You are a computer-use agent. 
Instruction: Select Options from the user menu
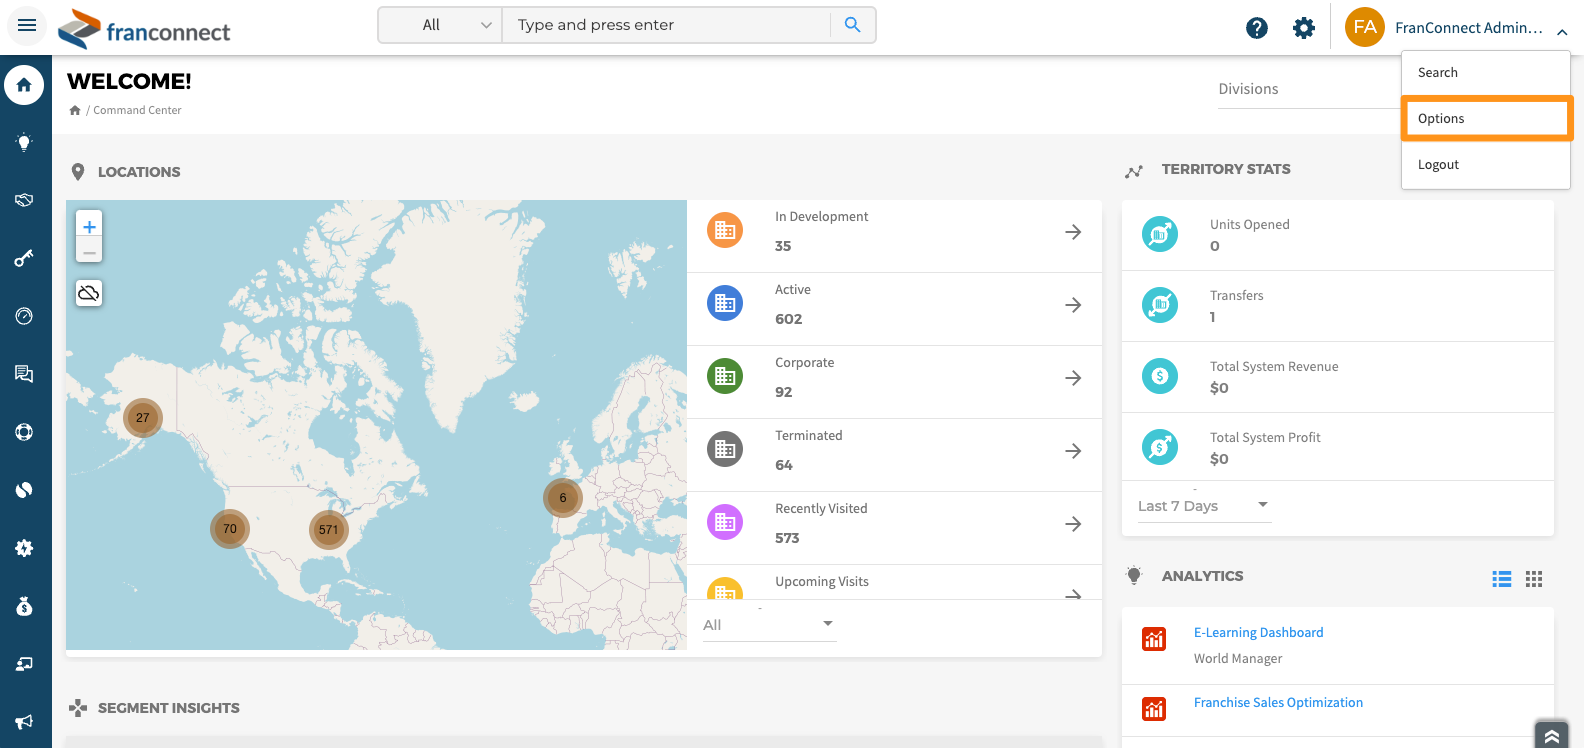pos(1486,118)
